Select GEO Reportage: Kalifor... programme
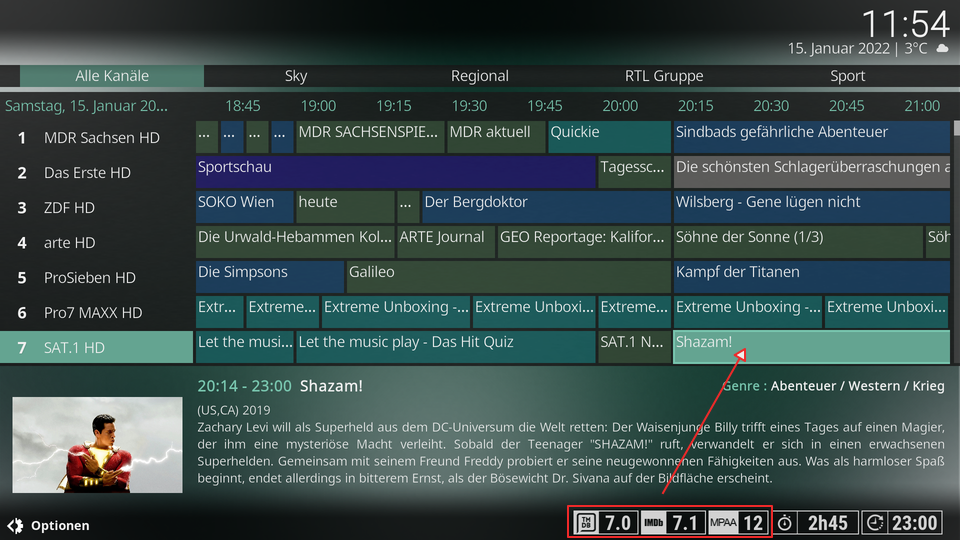960x540 pixels. (584, 242)
